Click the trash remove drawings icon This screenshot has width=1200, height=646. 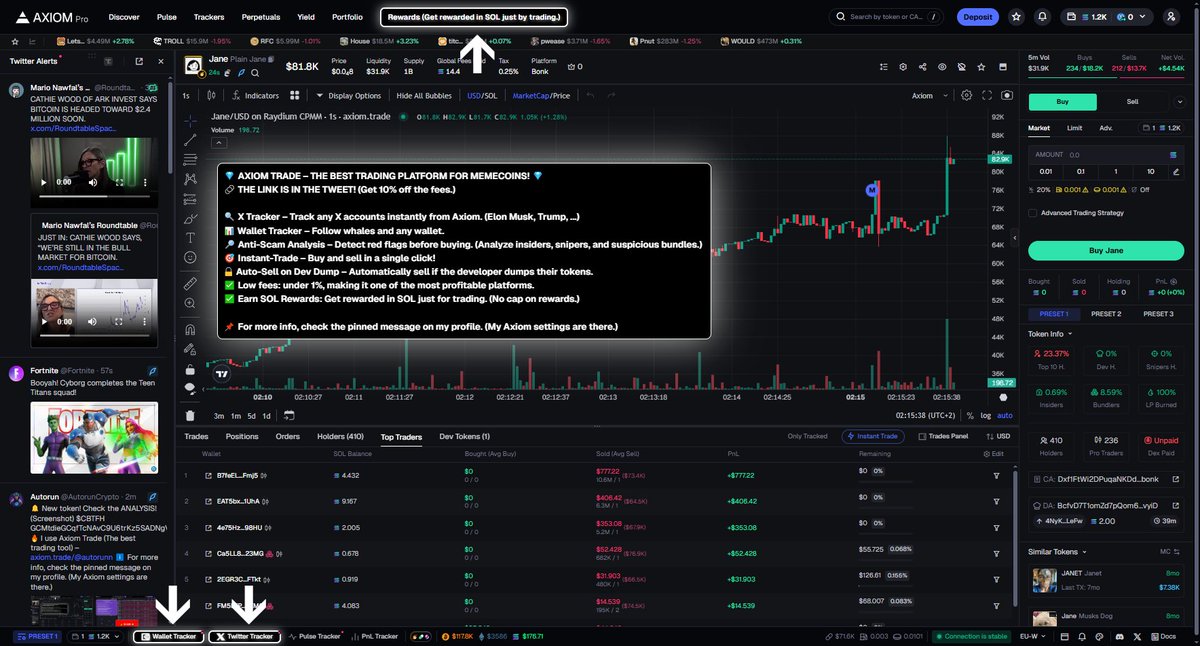pyautogui.click(x=190, y=415)
